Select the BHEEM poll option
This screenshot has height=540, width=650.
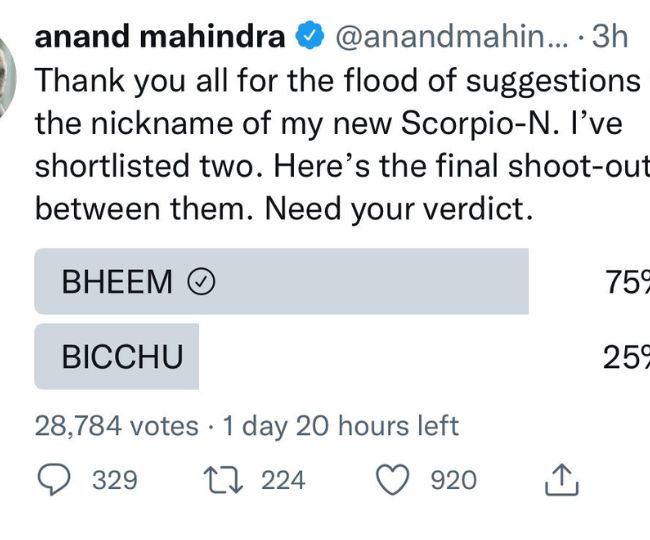pyautogui.click(x=280, y=282)
